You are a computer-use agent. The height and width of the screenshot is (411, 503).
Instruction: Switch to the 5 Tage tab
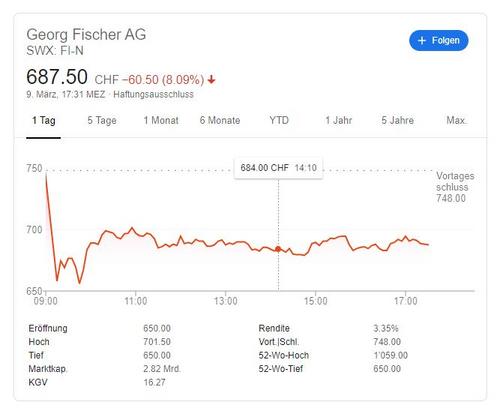102,120
